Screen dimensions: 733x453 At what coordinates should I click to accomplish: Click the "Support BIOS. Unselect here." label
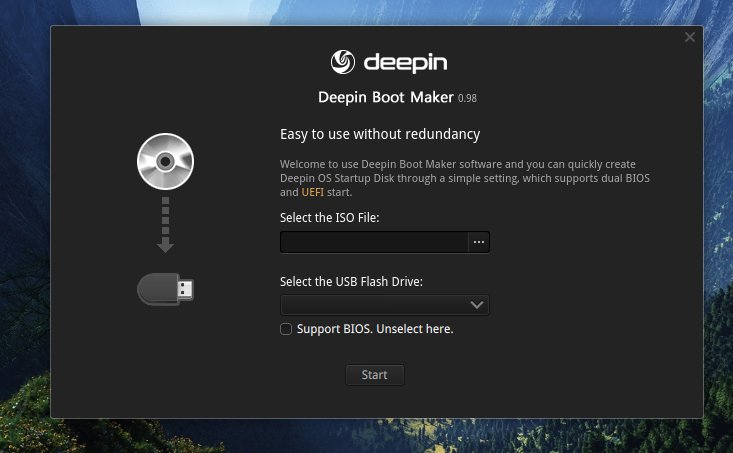point(374,329)
